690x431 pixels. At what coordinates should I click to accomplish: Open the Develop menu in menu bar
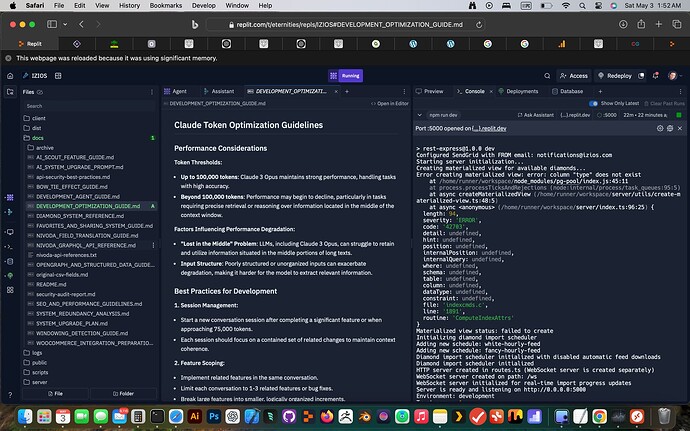tap(204, 6)
